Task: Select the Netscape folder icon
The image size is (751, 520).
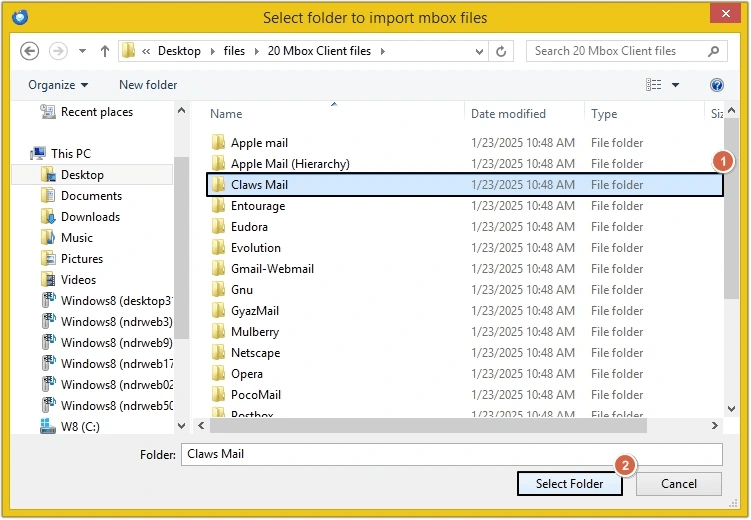Action: pyautogui.click(x=218, y=353)
